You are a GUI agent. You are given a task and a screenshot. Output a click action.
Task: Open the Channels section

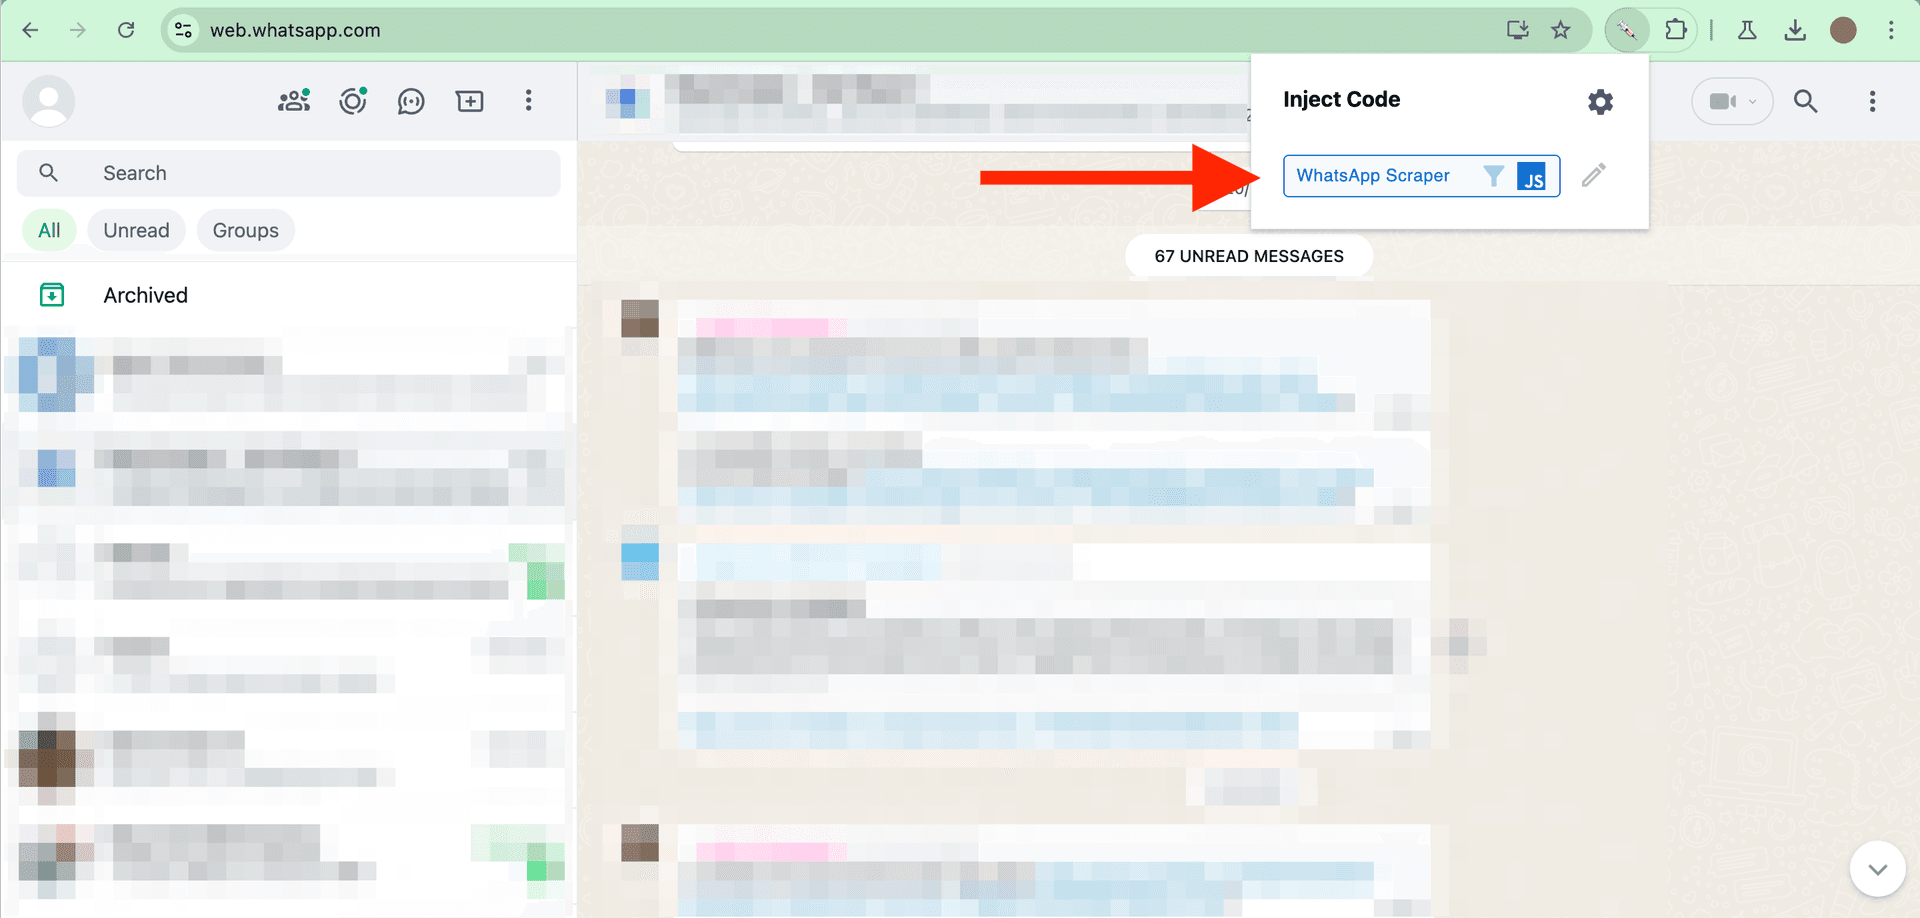[411, 101]
